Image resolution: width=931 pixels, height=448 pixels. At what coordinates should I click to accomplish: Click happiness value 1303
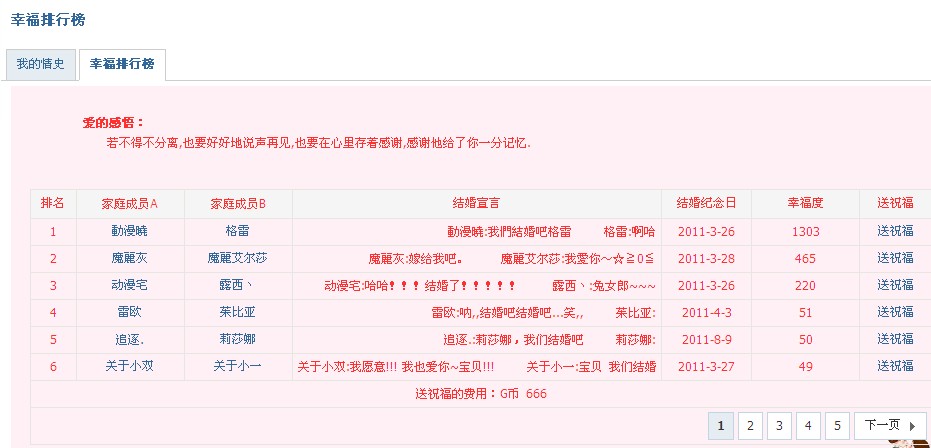[x=805, y=231]
